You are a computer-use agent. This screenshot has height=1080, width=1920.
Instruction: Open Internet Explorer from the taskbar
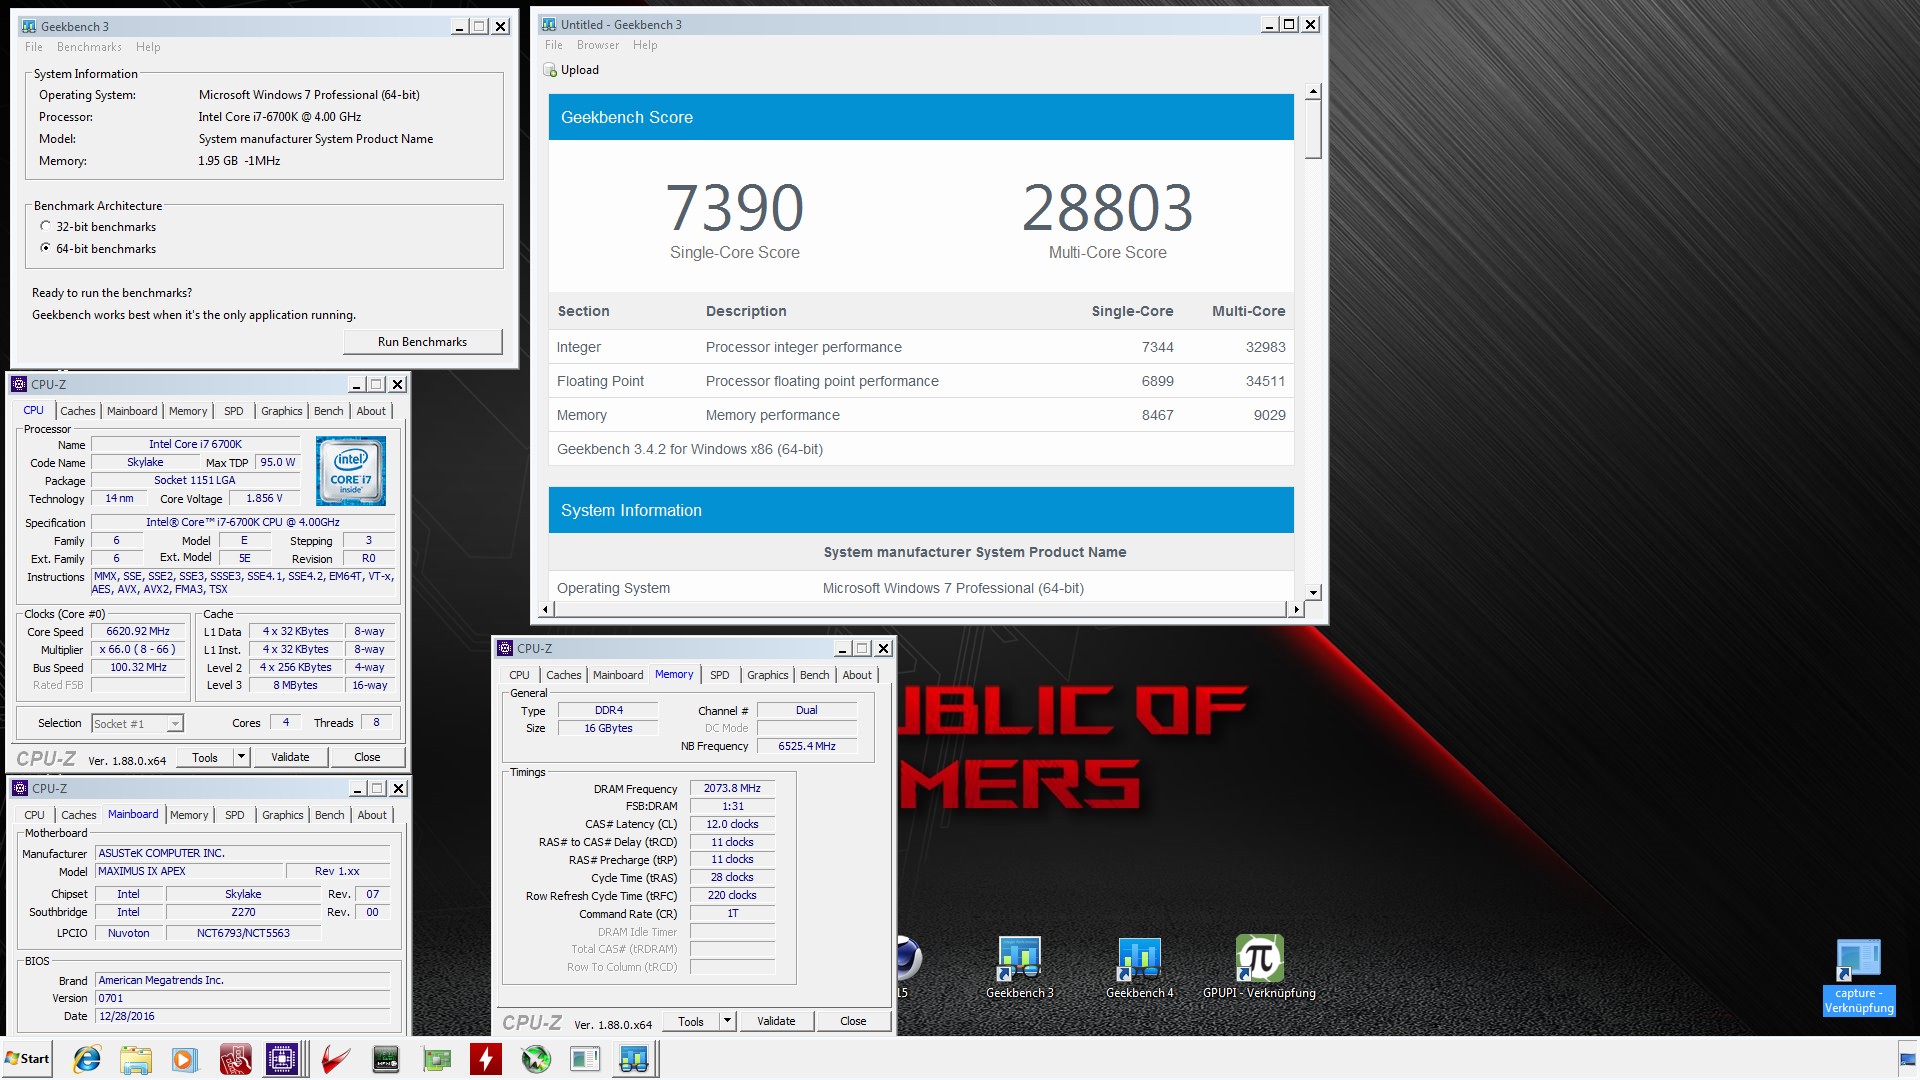(x=87, y=1059)
